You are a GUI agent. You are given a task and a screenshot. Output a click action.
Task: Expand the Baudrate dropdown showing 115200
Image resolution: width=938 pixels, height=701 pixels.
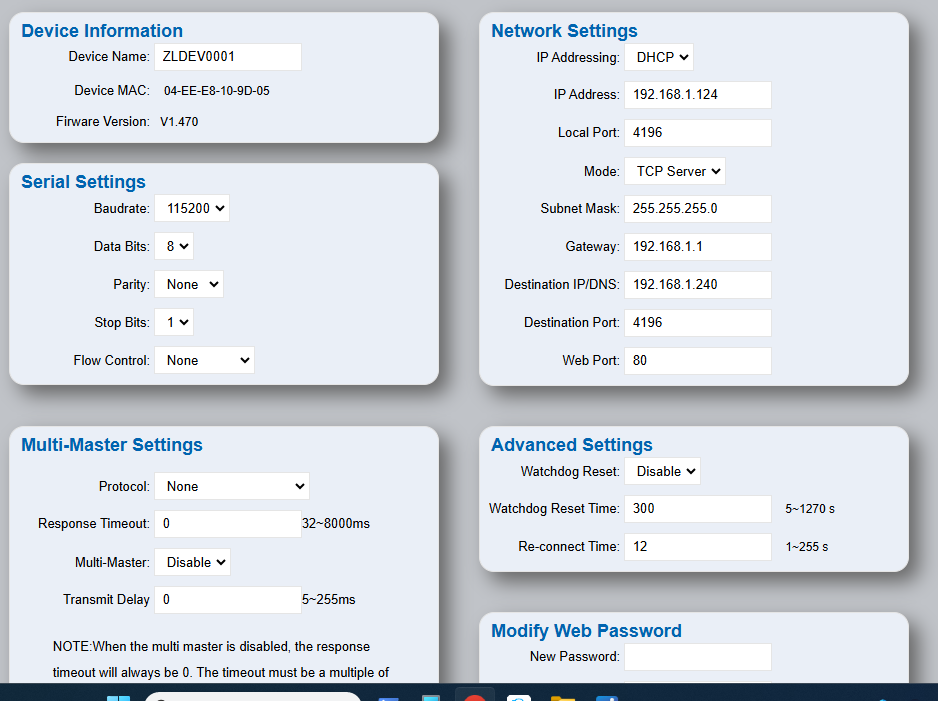[191, 209]
